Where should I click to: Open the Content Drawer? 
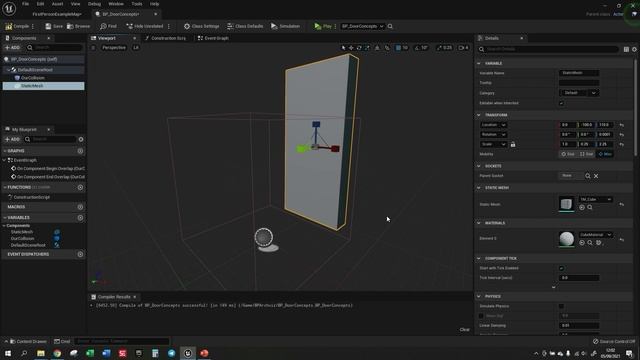click(28, 342)
